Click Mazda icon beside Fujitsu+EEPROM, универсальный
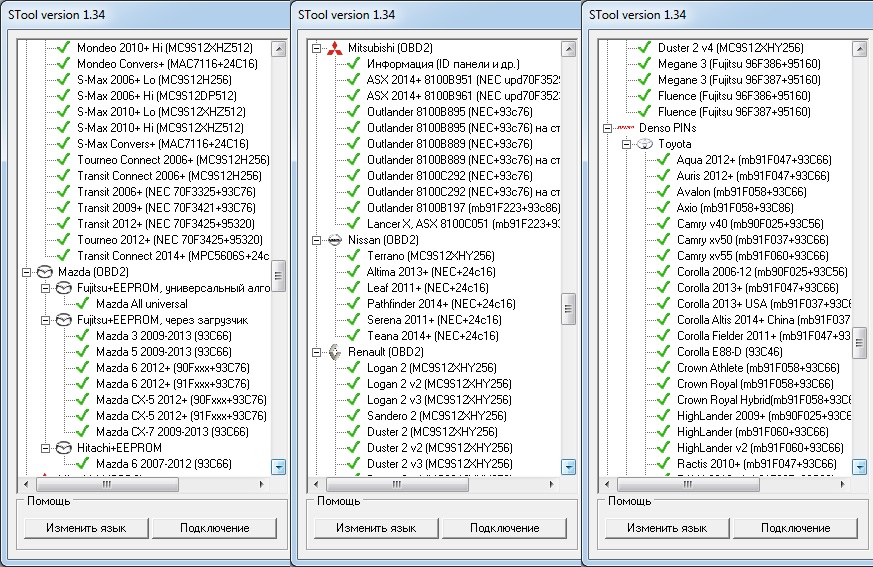Image resolution: width=873 pixels, height=567 pixels. pos(63,289)
